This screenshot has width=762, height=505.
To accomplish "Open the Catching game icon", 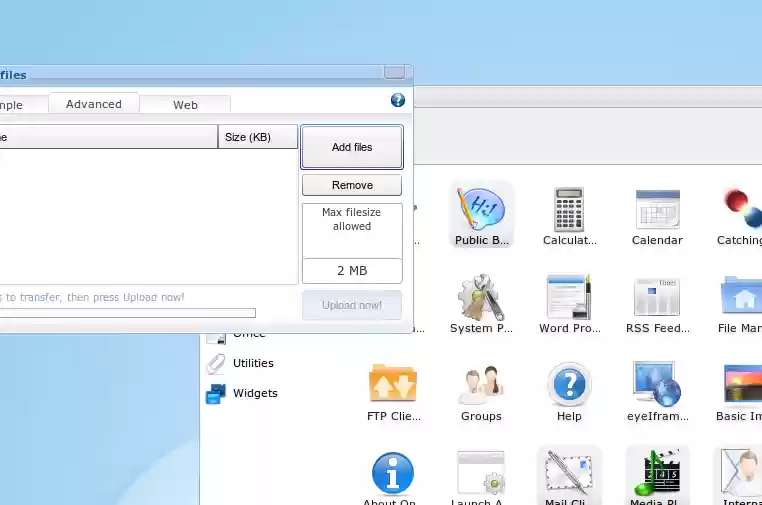I will (743, 209).
